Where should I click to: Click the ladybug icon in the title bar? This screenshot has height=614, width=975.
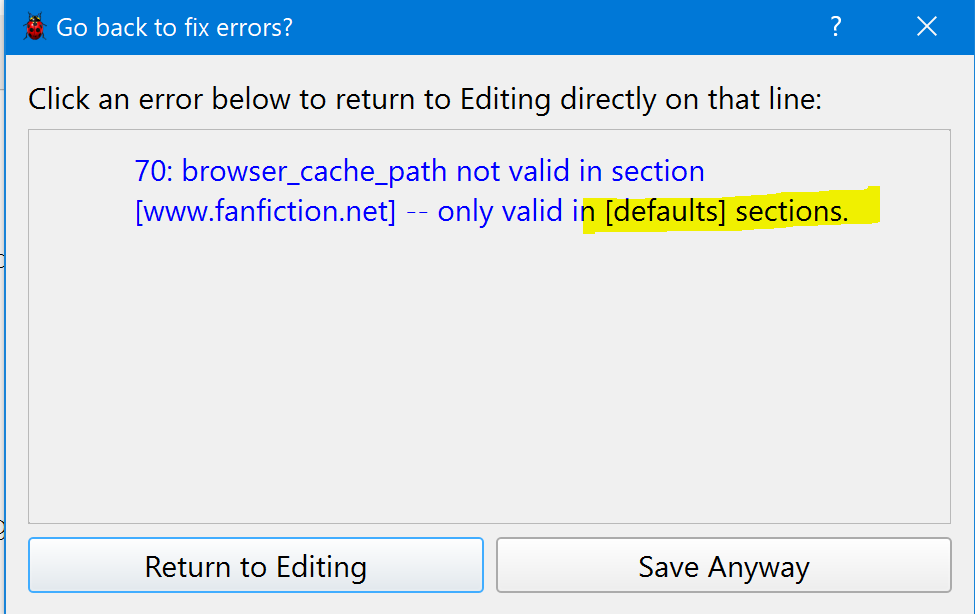point(35,27)
